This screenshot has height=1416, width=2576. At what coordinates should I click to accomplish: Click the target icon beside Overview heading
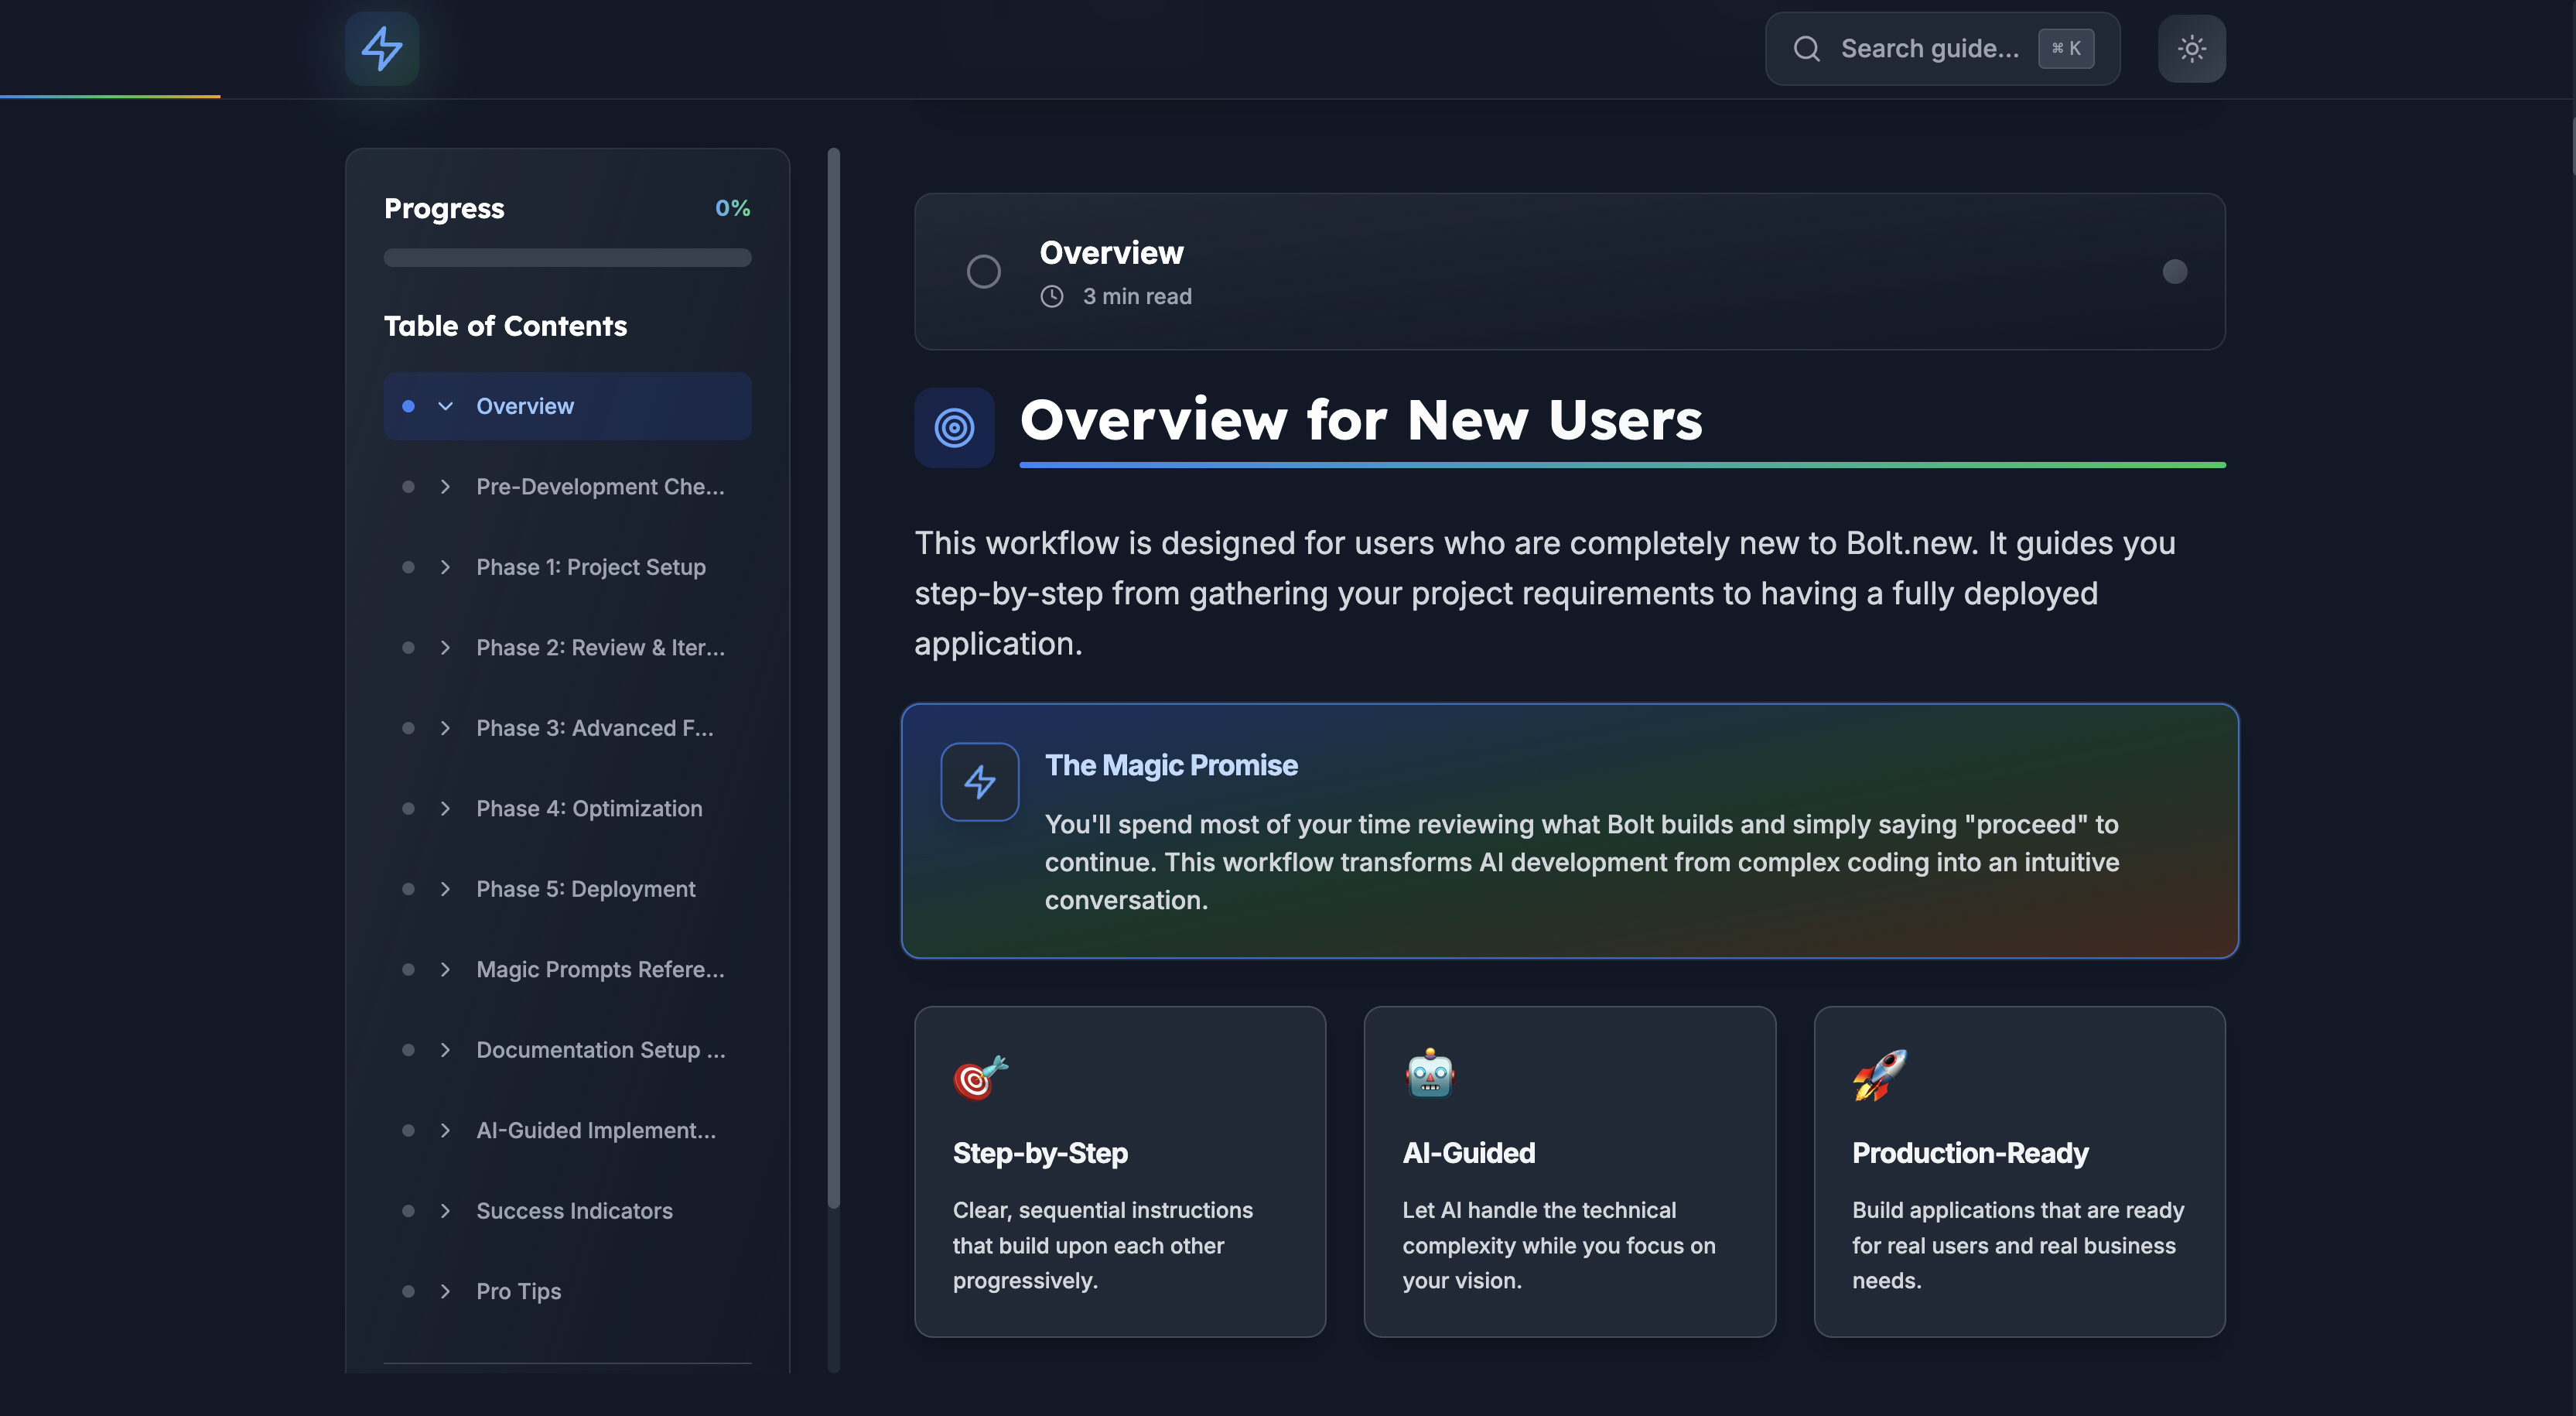pyautogui.click(x=954, y=428)
